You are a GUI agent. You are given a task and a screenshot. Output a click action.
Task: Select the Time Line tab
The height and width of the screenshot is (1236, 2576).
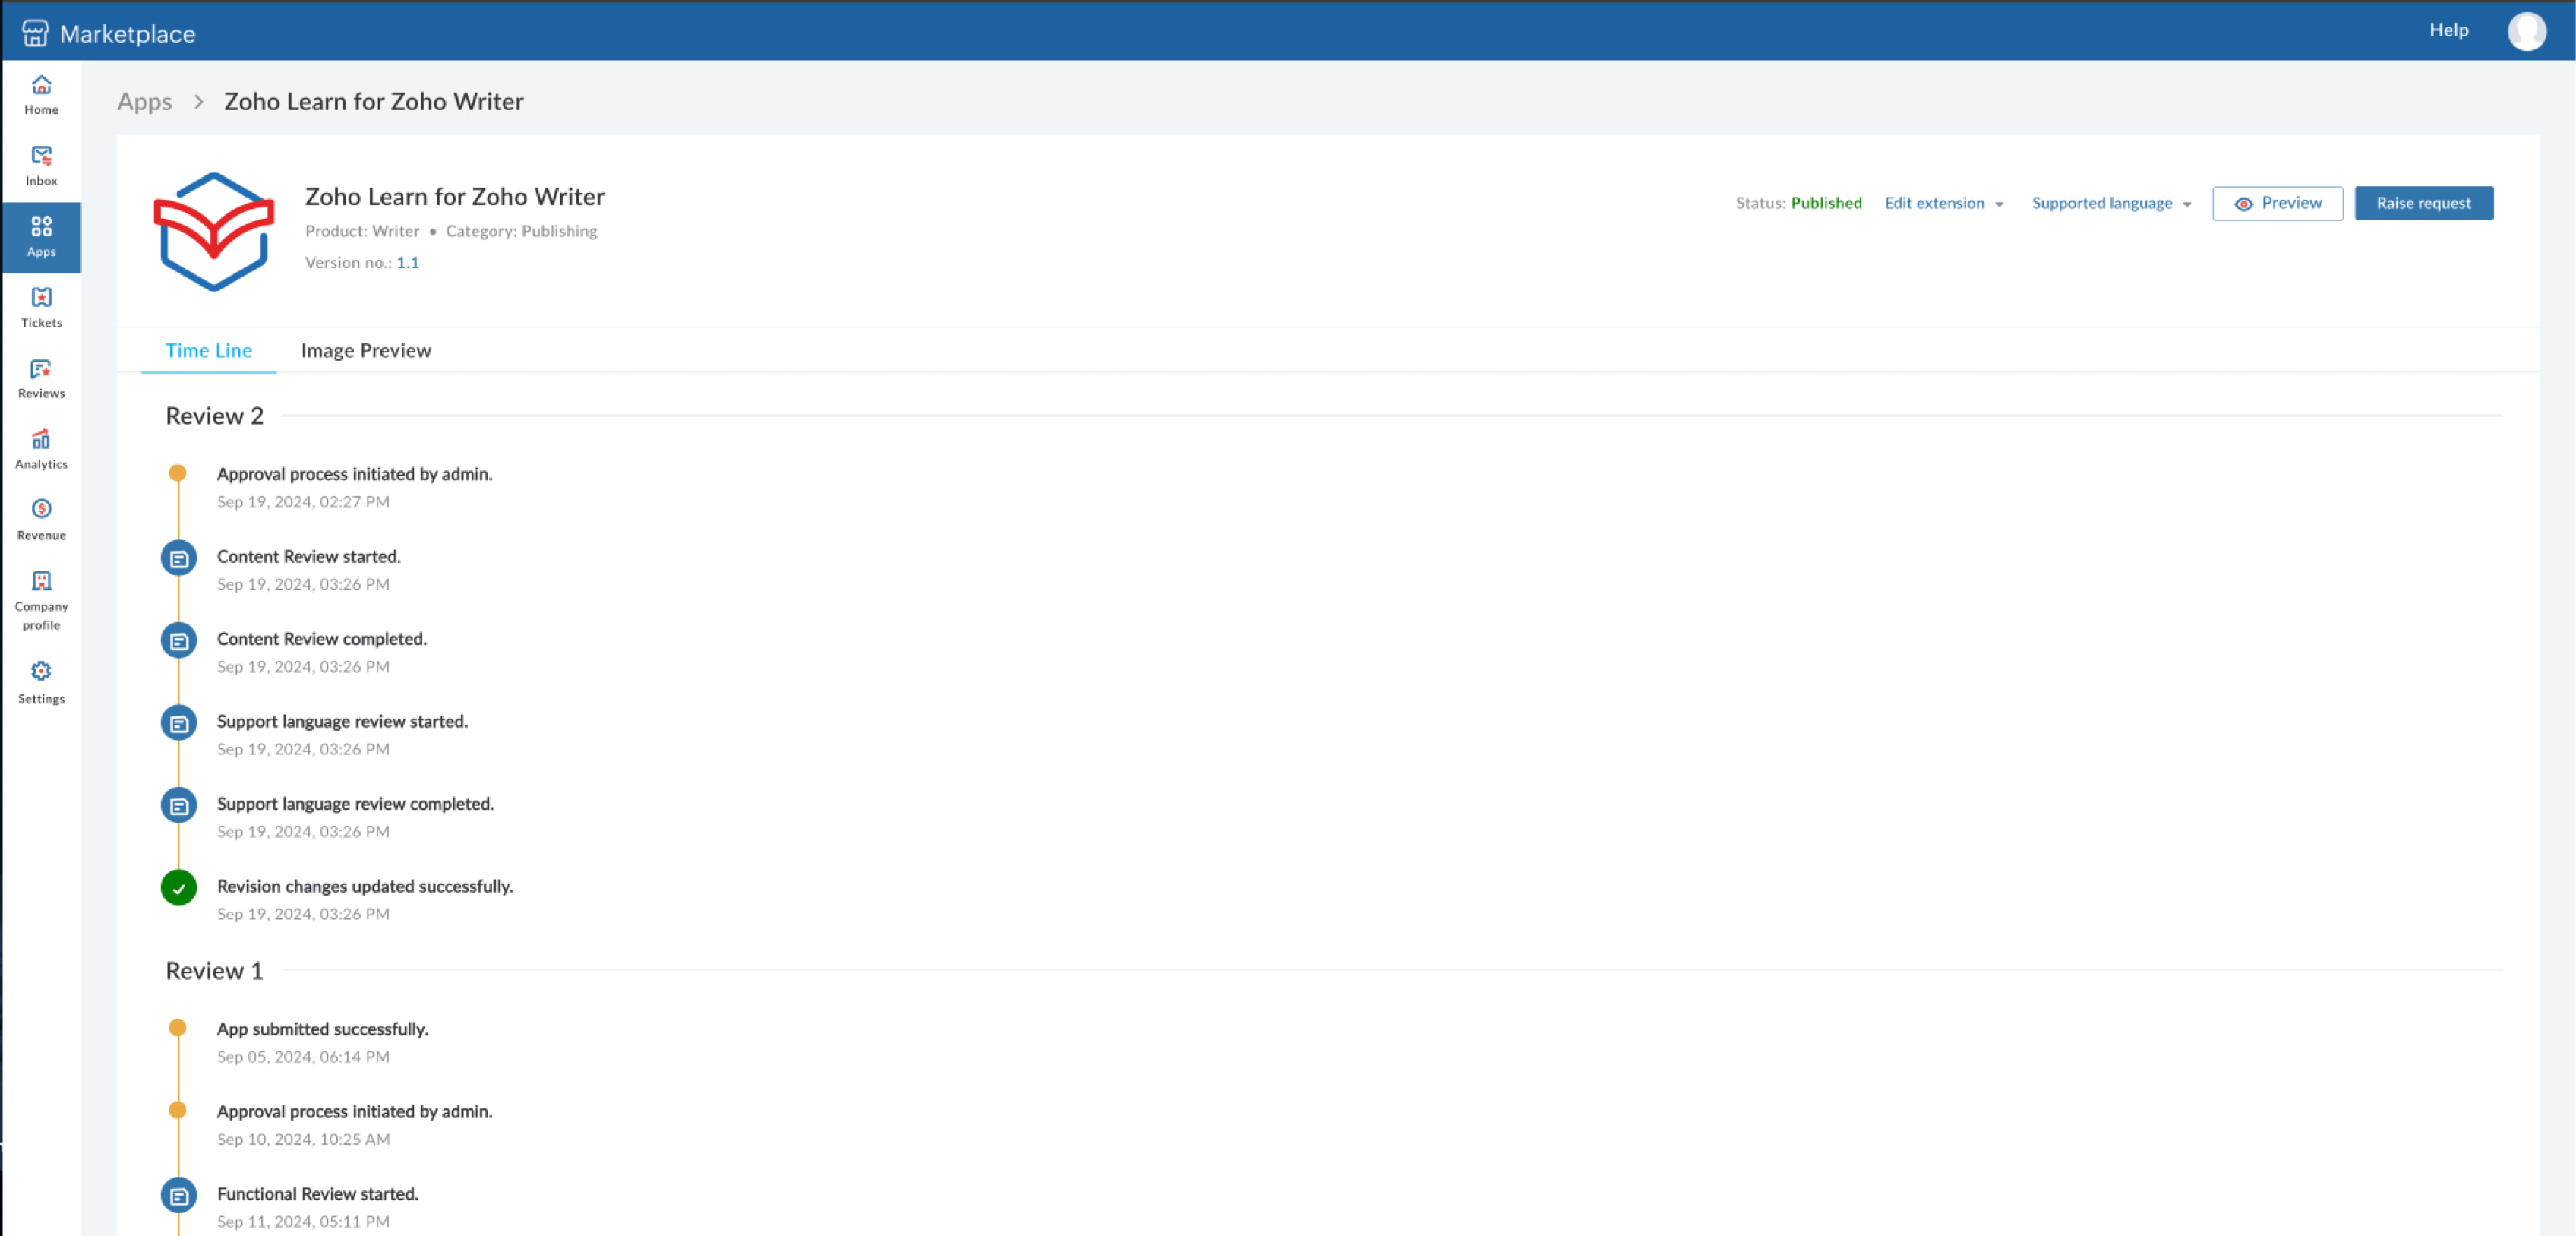(x=208, y=351)
